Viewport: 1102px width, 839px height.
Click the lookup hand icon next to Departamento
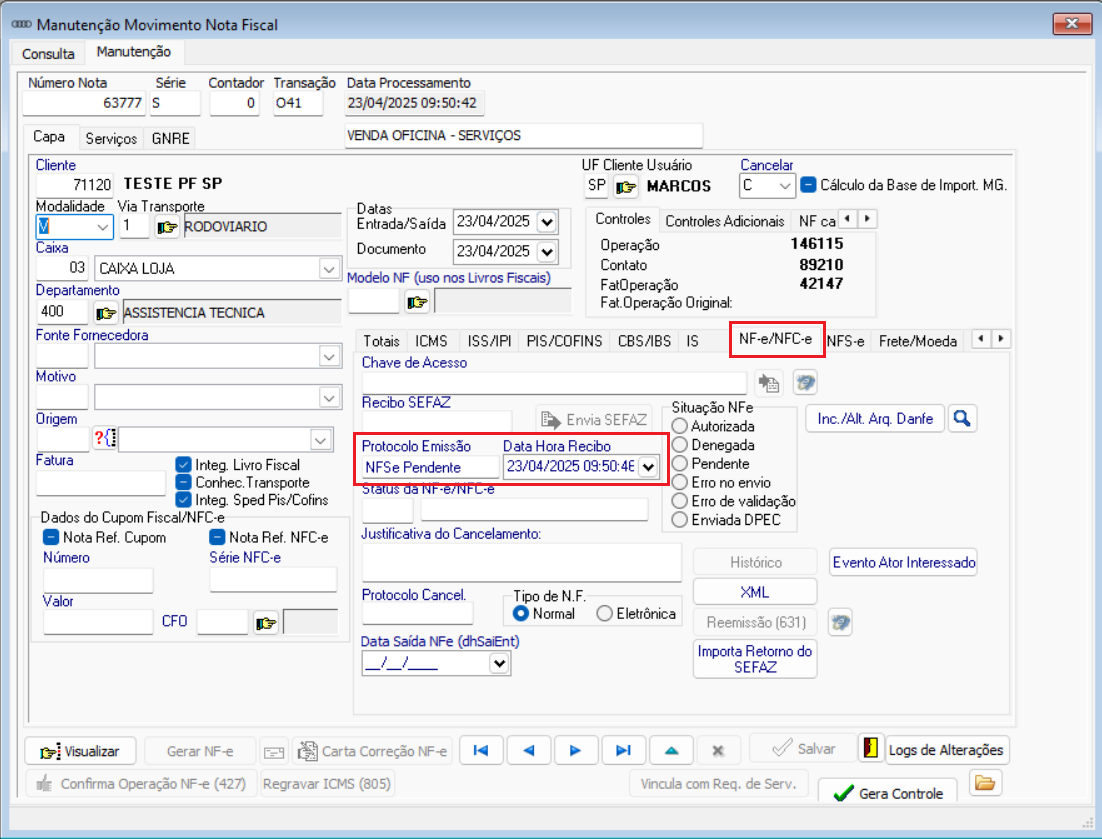tap(106, 313)
